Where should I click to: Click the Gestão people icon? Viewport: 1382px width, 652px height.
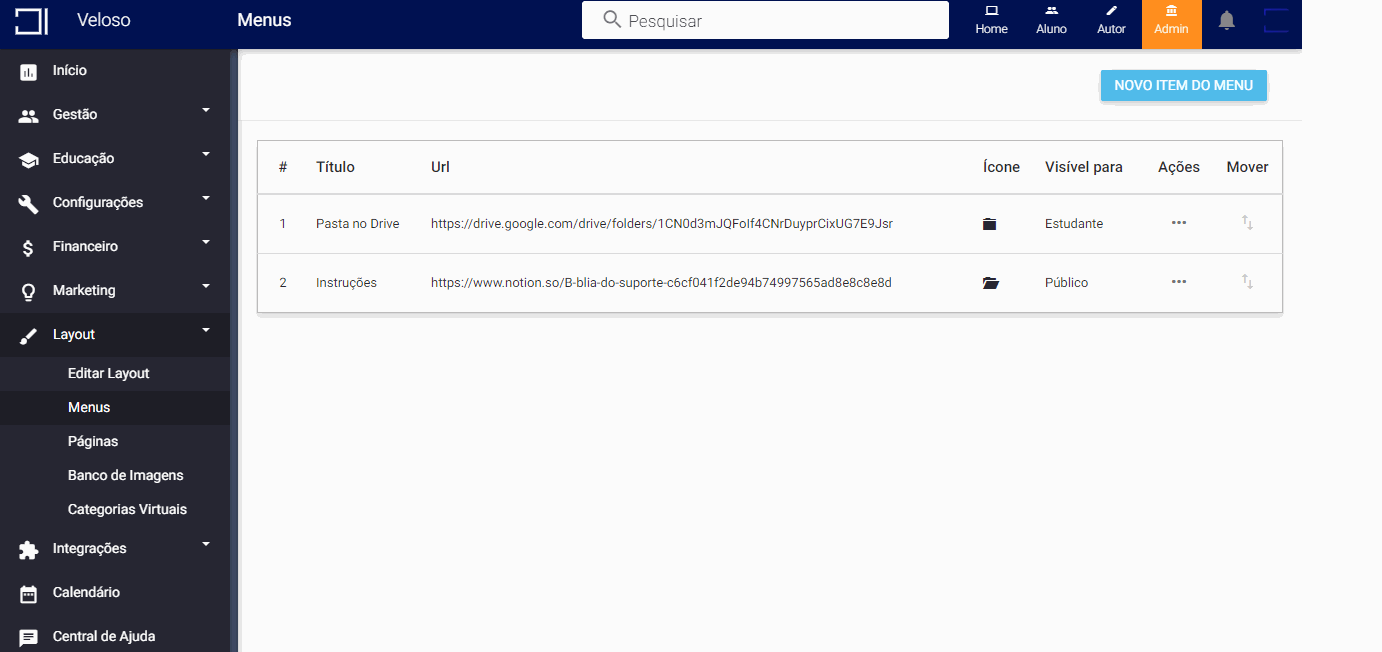[x=29, y=116]
